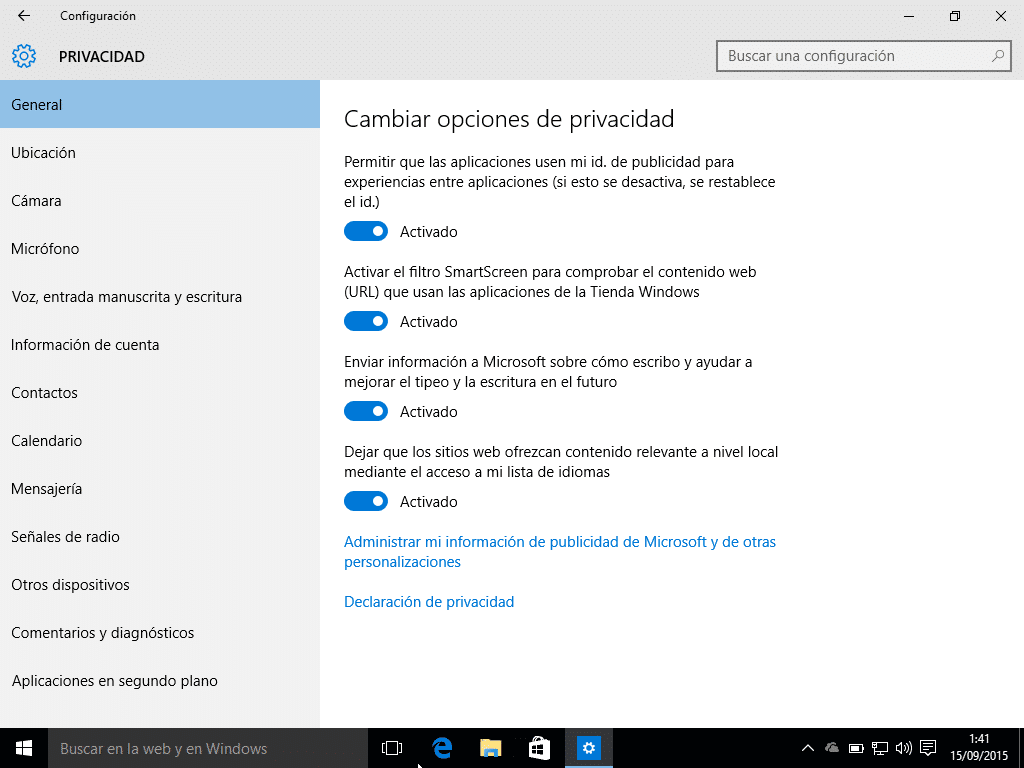Open Comentarios y diagnósticos section

click(160, 633)
